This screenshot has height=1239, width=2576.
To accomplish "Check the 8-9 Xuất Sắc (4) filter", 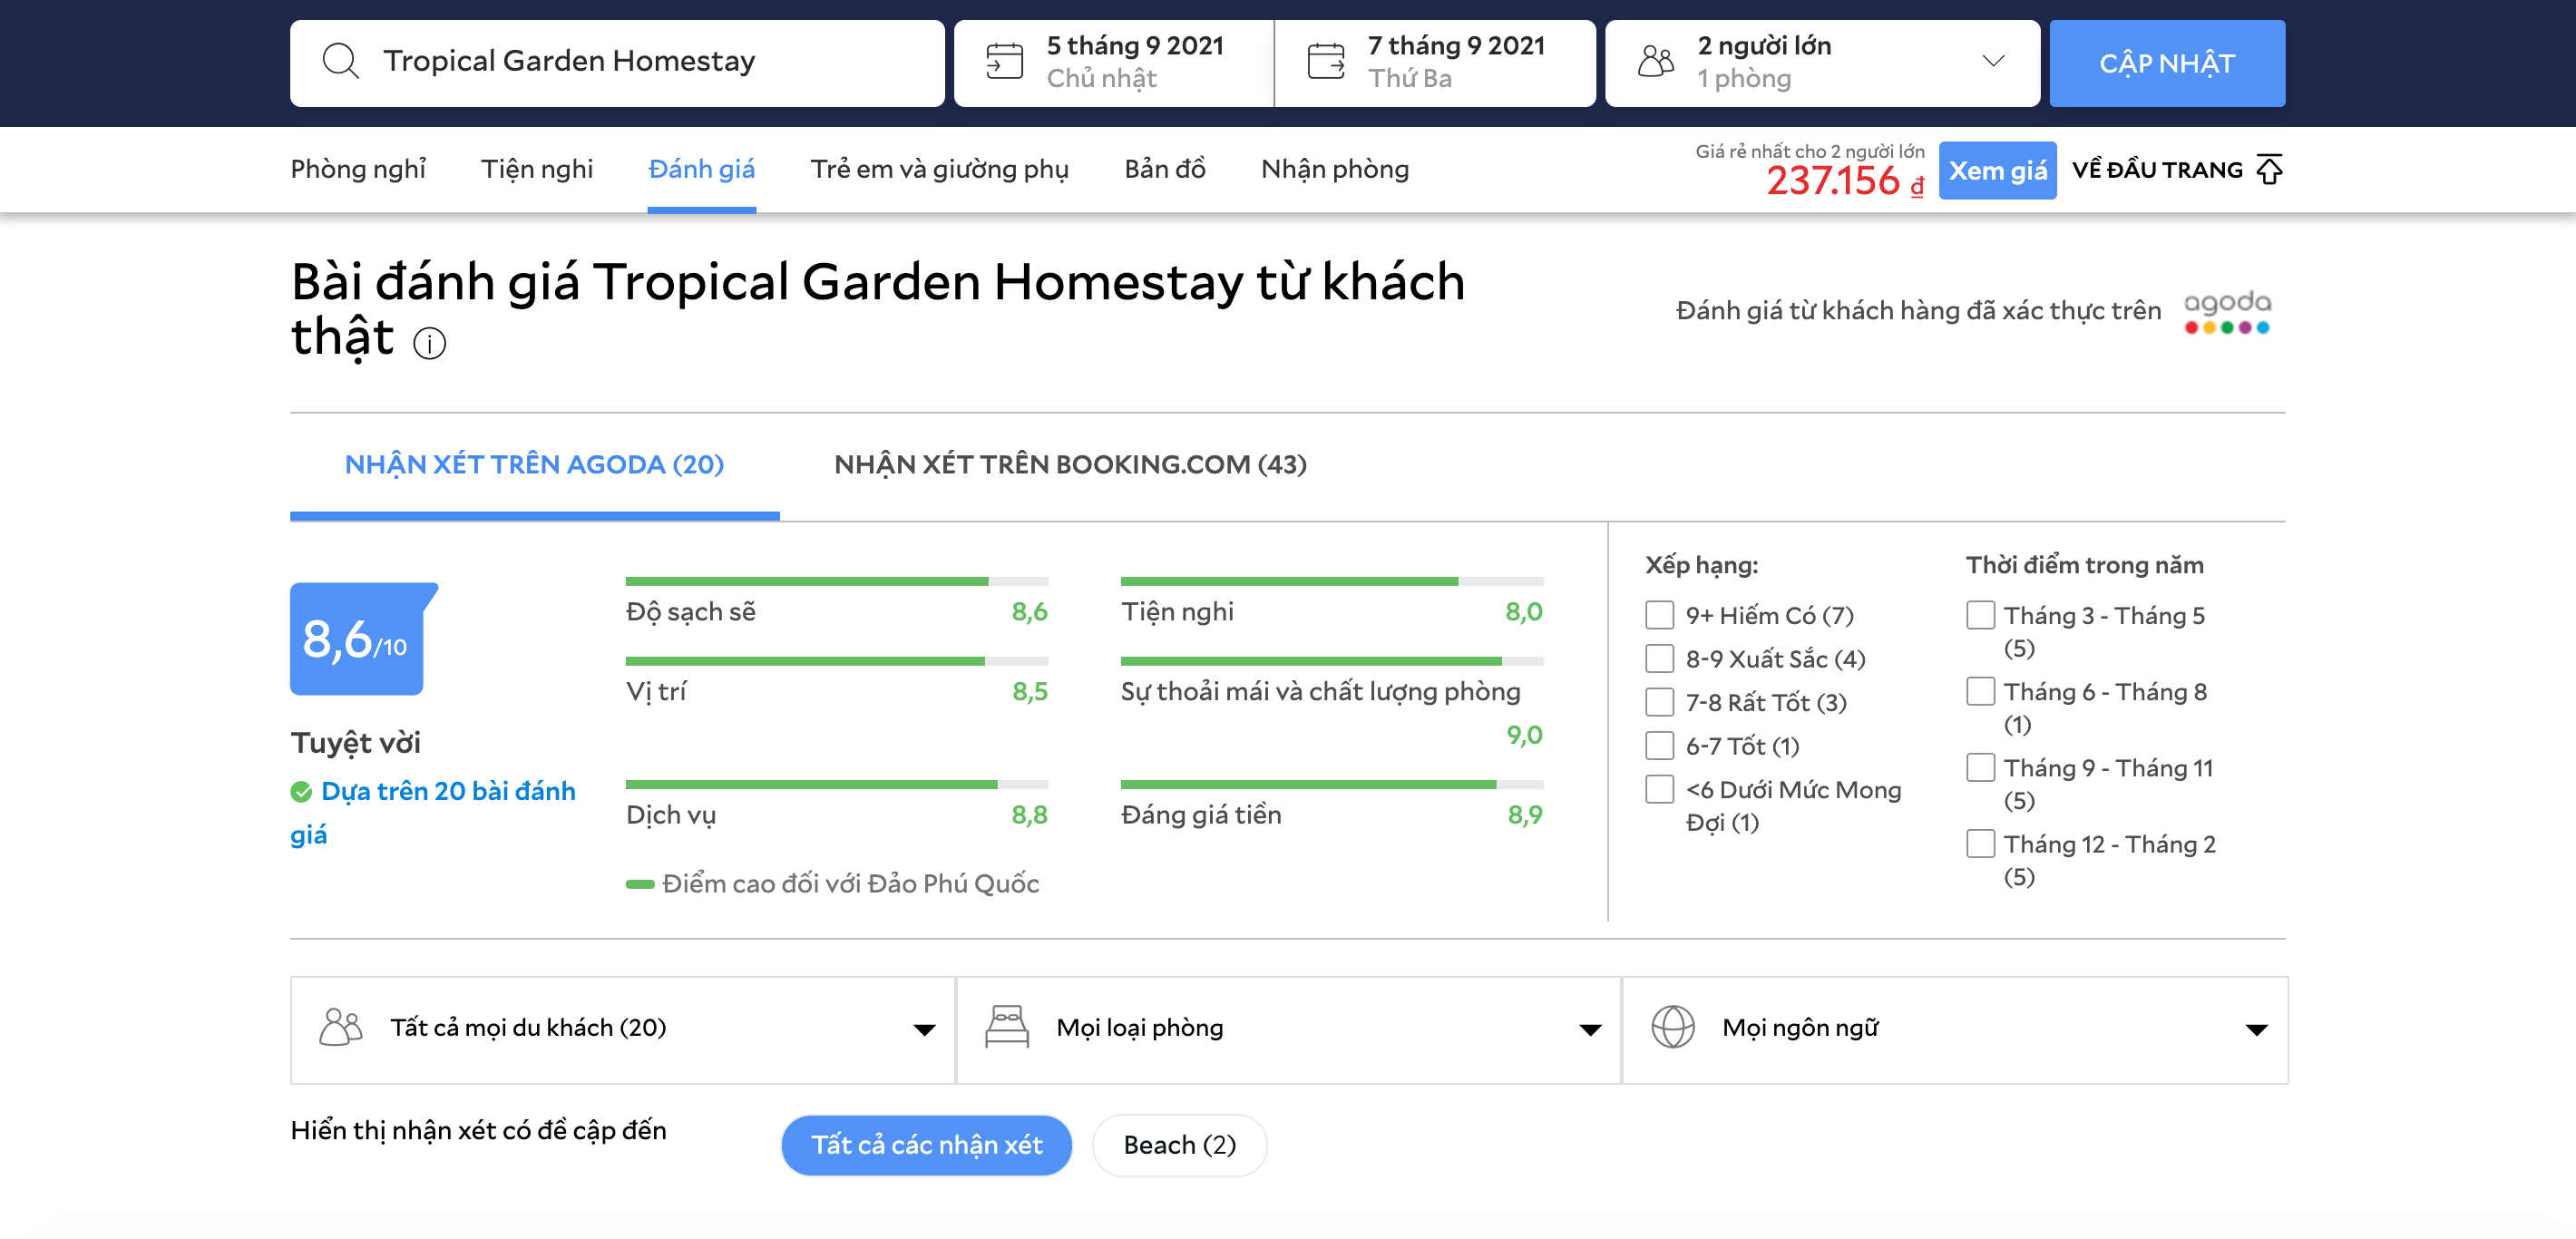I will pyautogui.click(x=1660, y=659).
